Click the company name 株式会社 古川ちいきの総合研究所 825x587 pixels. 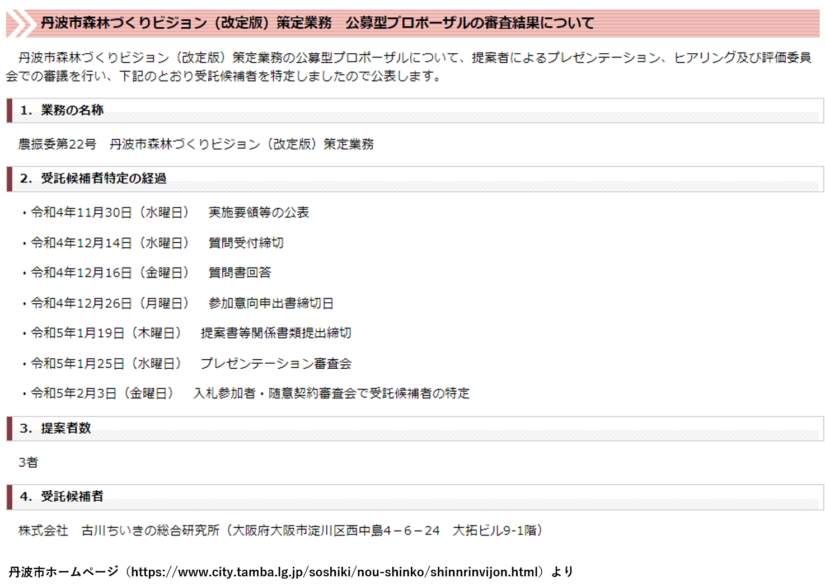click(119, 531)
